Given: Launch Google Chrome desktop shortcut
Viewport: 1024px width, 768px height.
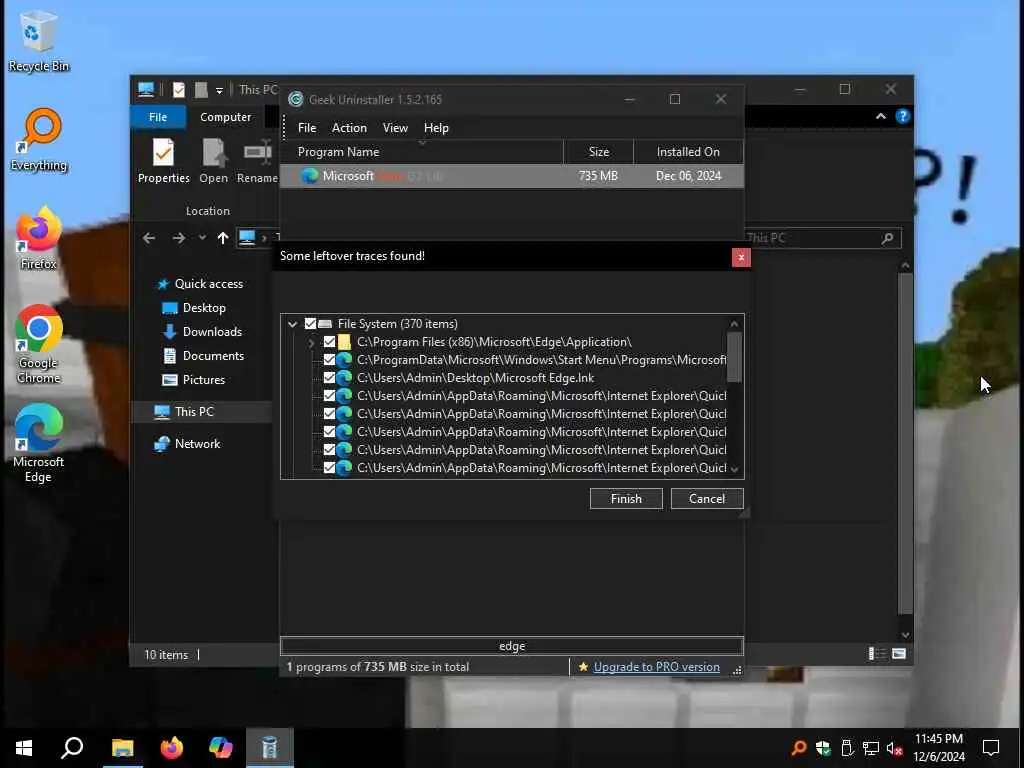Looking at the screenshot, I should point(39,345).
